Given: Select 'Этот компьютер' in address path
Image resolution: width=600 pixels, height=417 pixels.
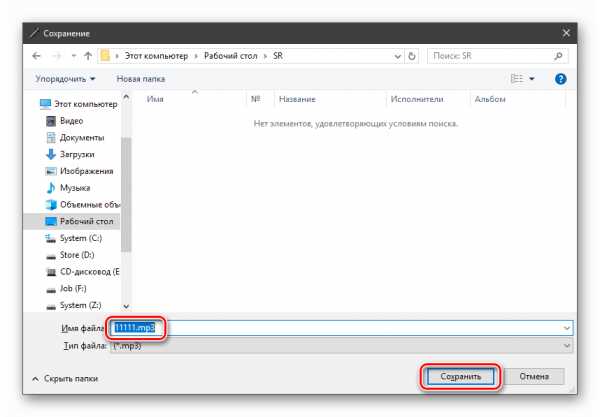Looking at the screenshot, I should tap(156, 56).
